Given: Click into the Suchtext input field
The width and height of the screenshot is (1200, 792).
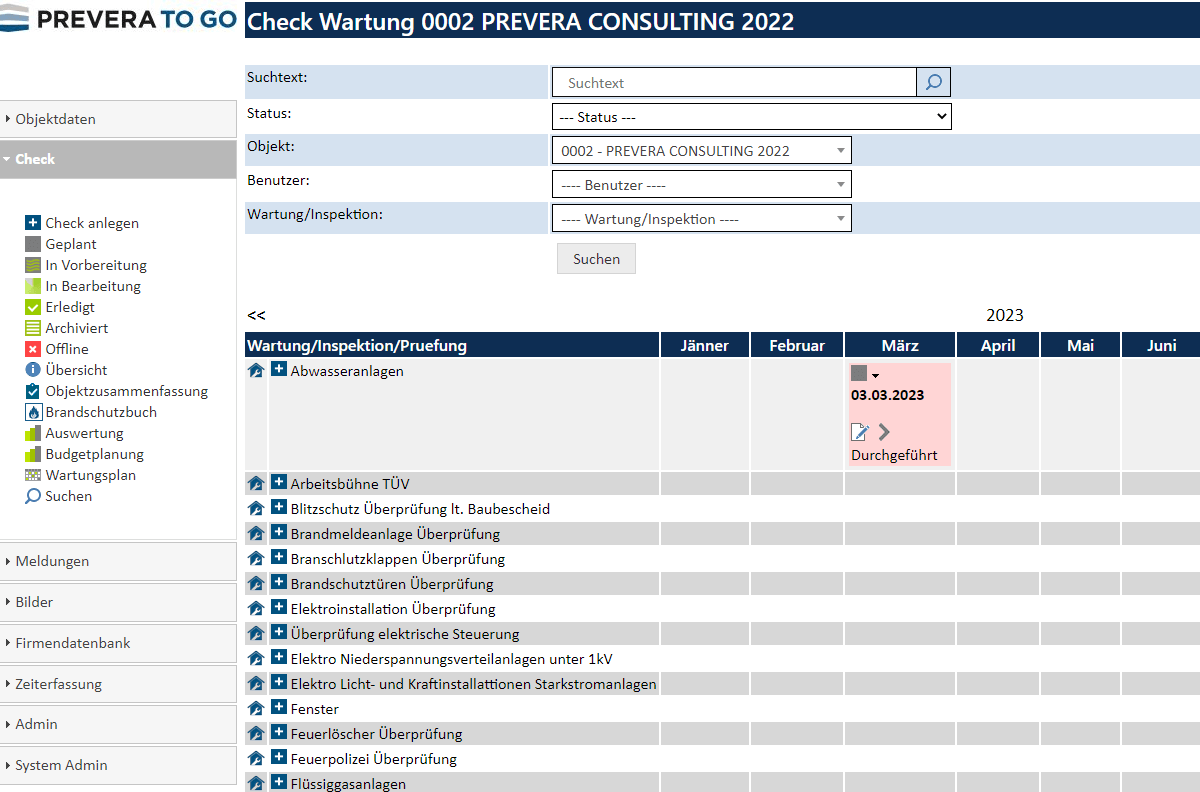Looking at the screenshot, I should [734, 83].
